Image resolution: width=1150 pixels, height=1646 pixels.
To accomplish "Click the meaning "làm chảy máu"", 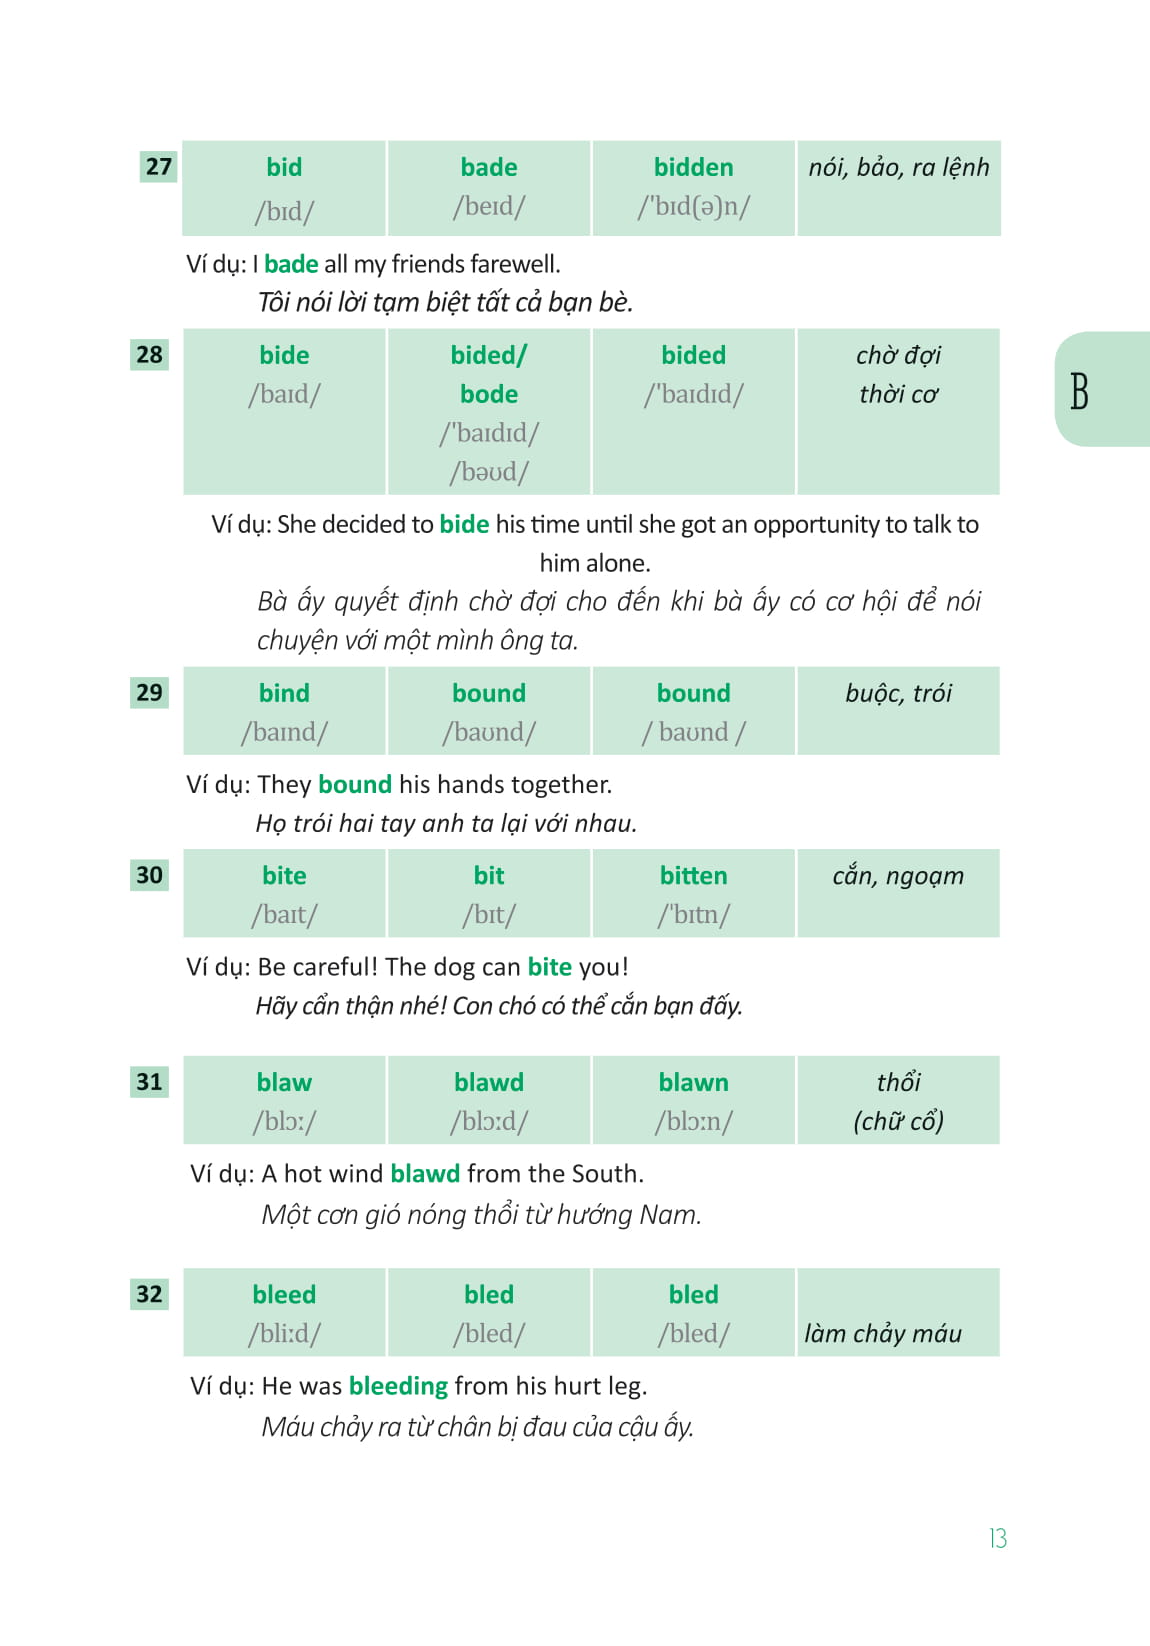I will click(x=882, y=1333).
